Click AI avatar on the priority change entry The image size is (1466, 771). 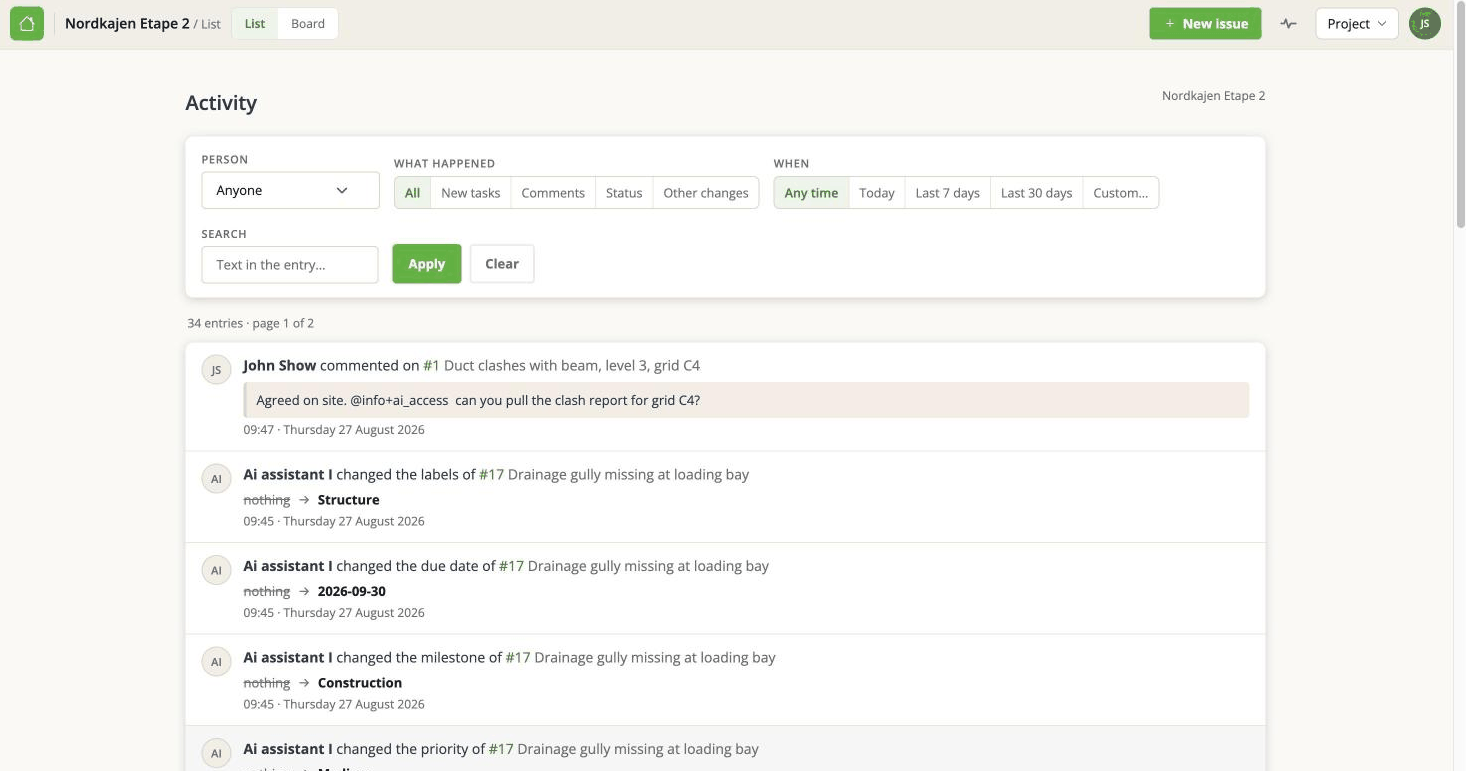(x=216, y=753)
